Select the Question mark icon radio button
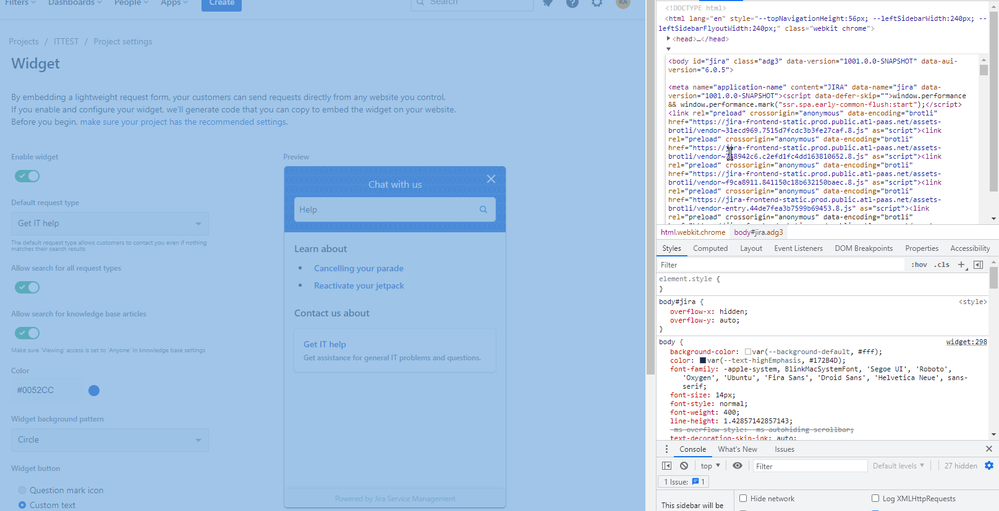999x511 pixels. coord(22,490)
